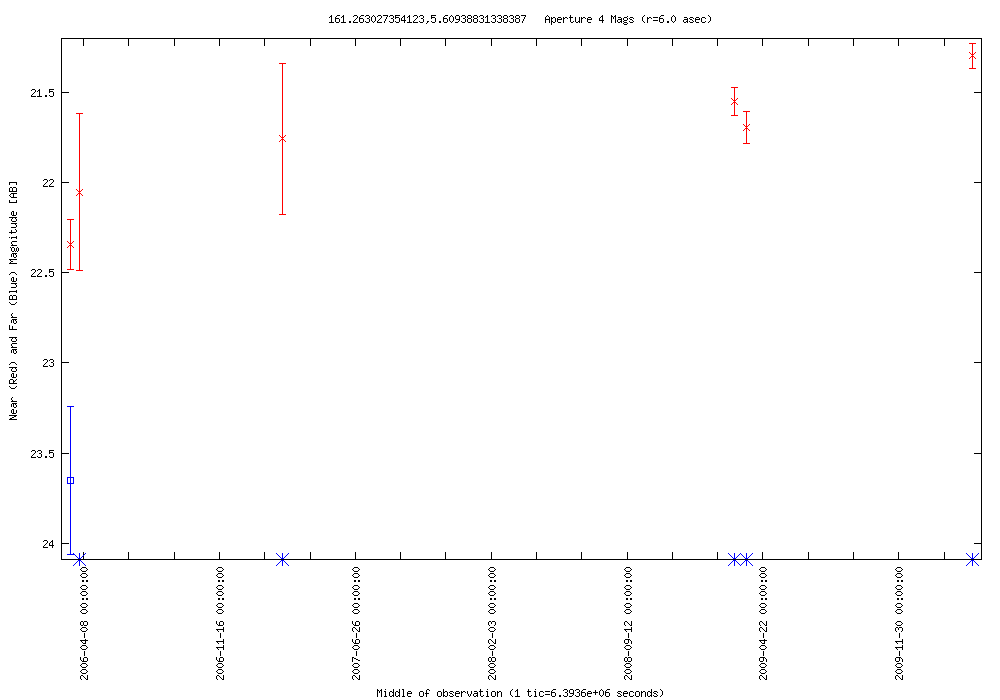Click the date label 2009-04-22 00:00:00
Screen dimensions: 1000x700
point(763,623)
